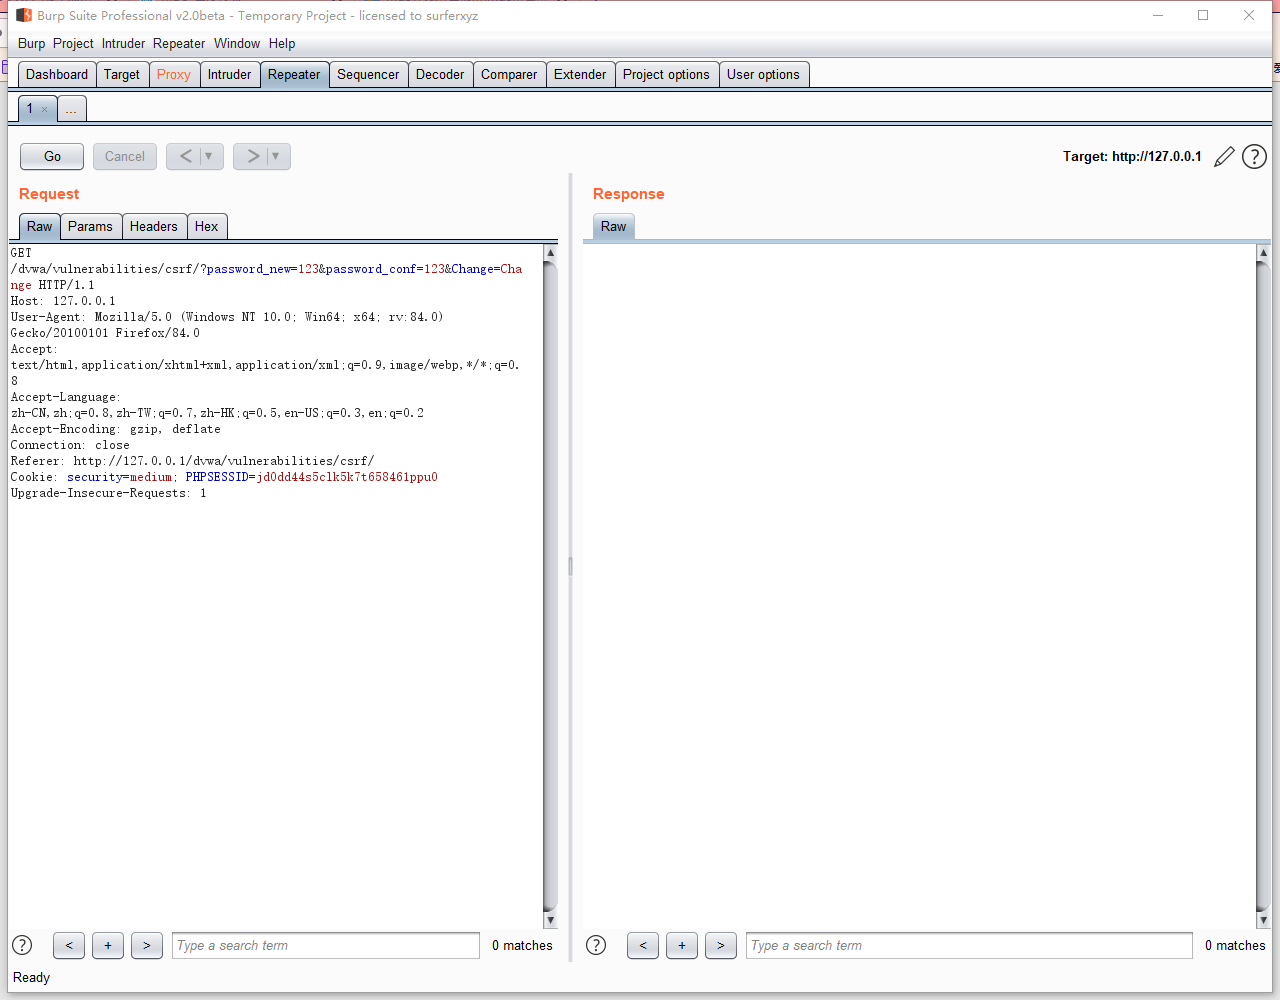Viewport: 1280px width, 1000px height.
Task: Select the request Raw view tab
Action: [x=40, y=226]
